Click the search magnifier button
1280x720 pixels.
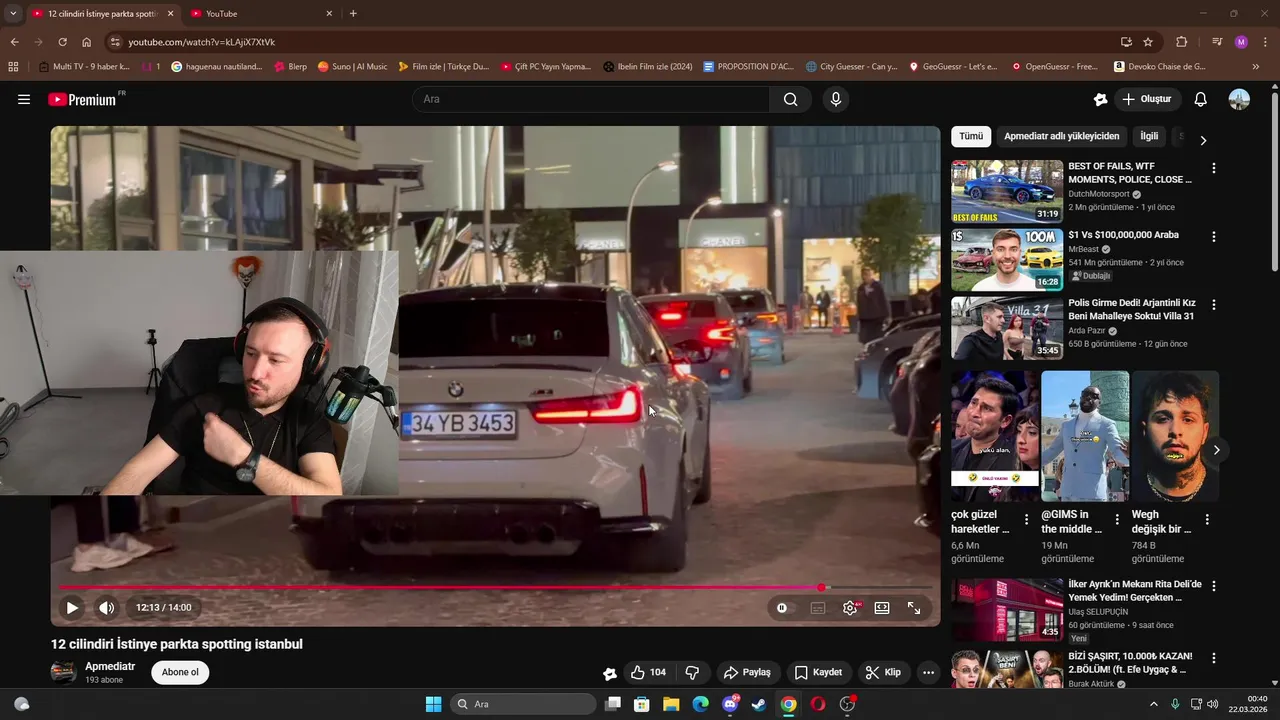click(791, 99)
